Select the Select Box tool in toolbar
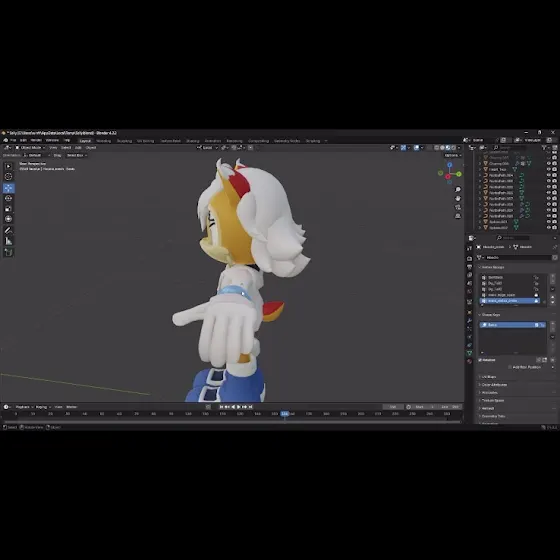Image resolution: width=560 pixels, height=560 pixels. pyautogui.click(x=9, y=166)
